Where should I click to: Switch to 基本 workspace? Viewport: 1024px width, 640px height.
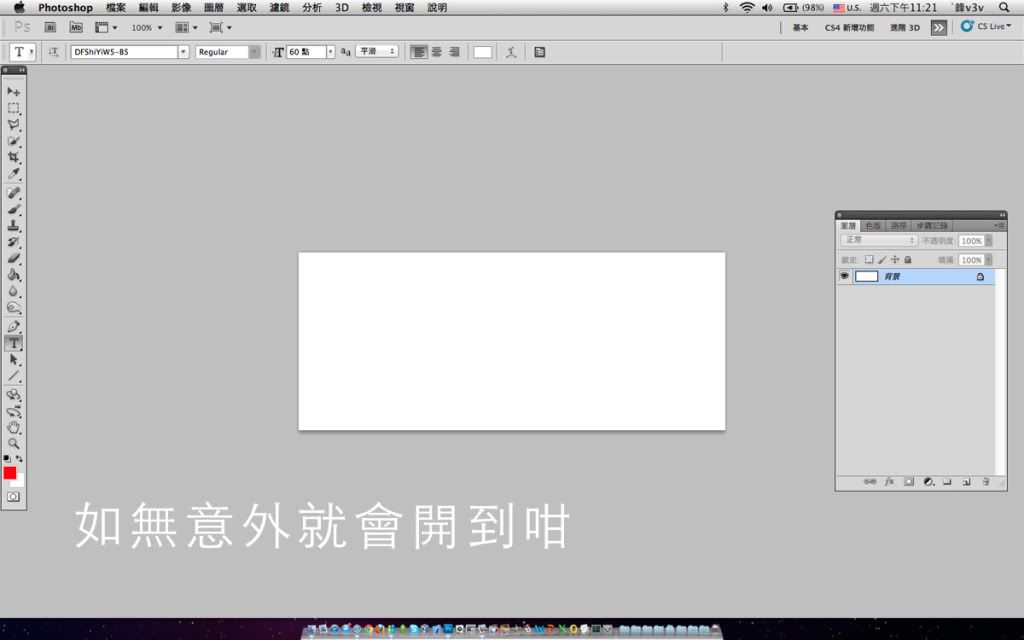pos(800,28)
